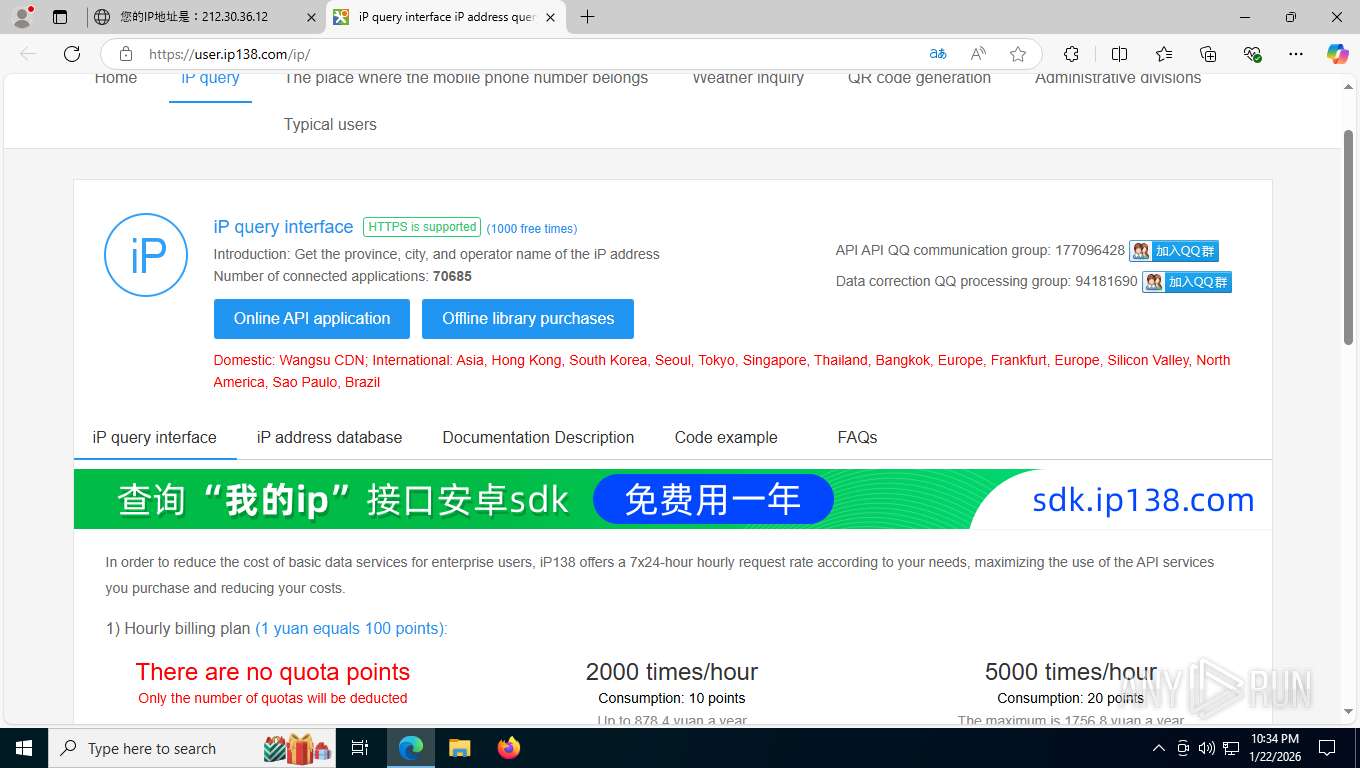The height and width of the screenshot is (768, 1360).
Task: Open Firefox from the taskbar
Action: point(509,748)
